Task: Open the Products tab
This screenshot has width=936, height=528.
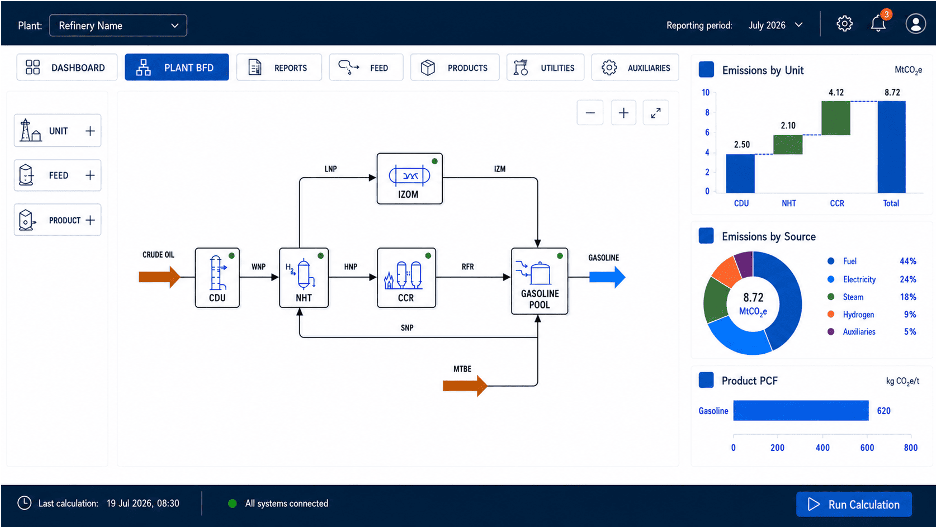Action: click(x=455, y=67)
